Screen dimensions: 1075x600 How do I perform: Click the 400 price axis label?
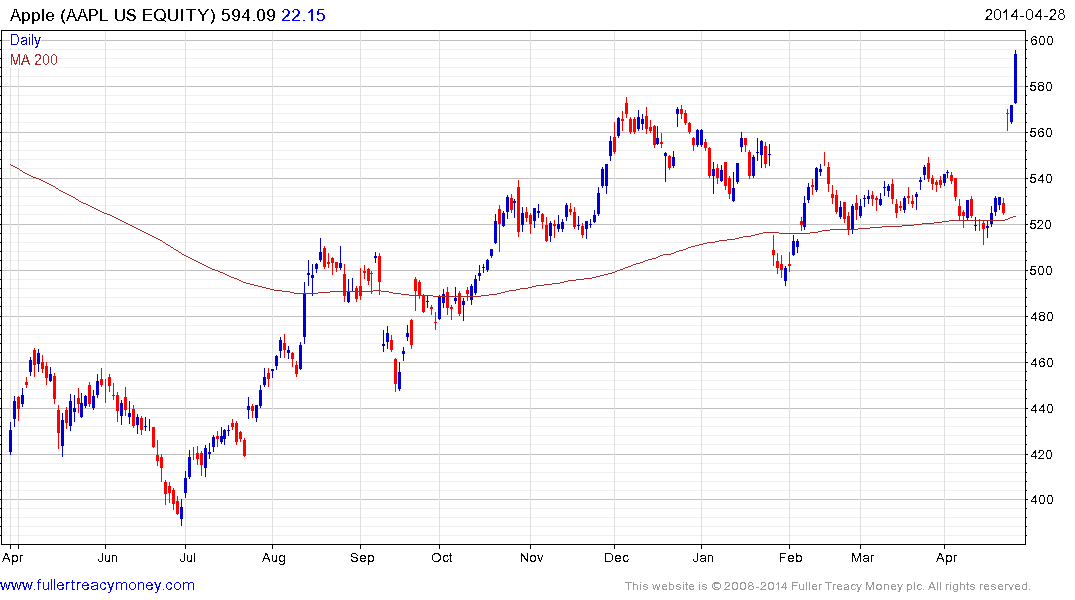1041,499
